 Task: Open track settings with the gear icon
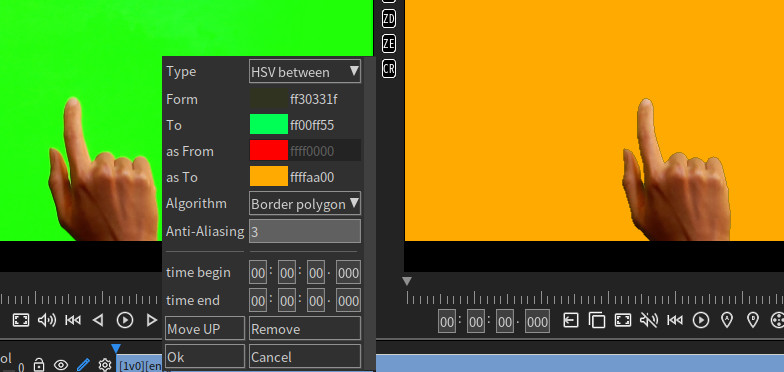(104, 365)
